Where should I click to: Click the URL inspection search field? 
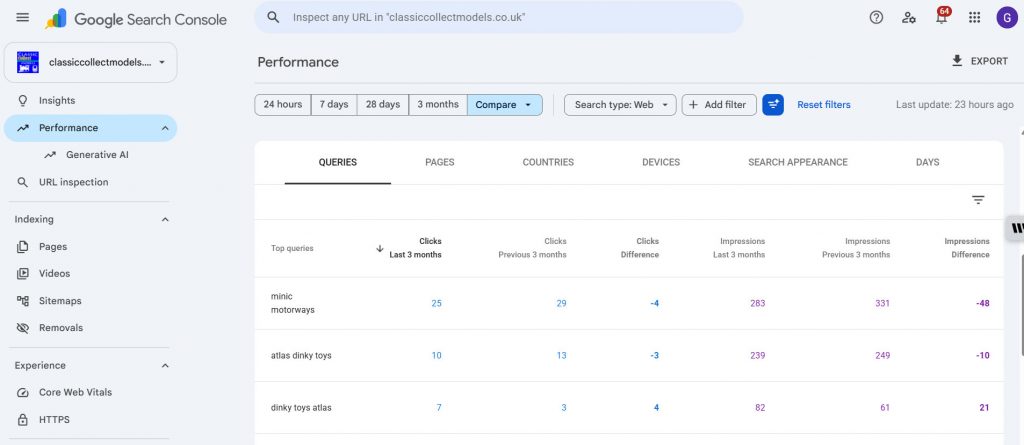[499, 18]
